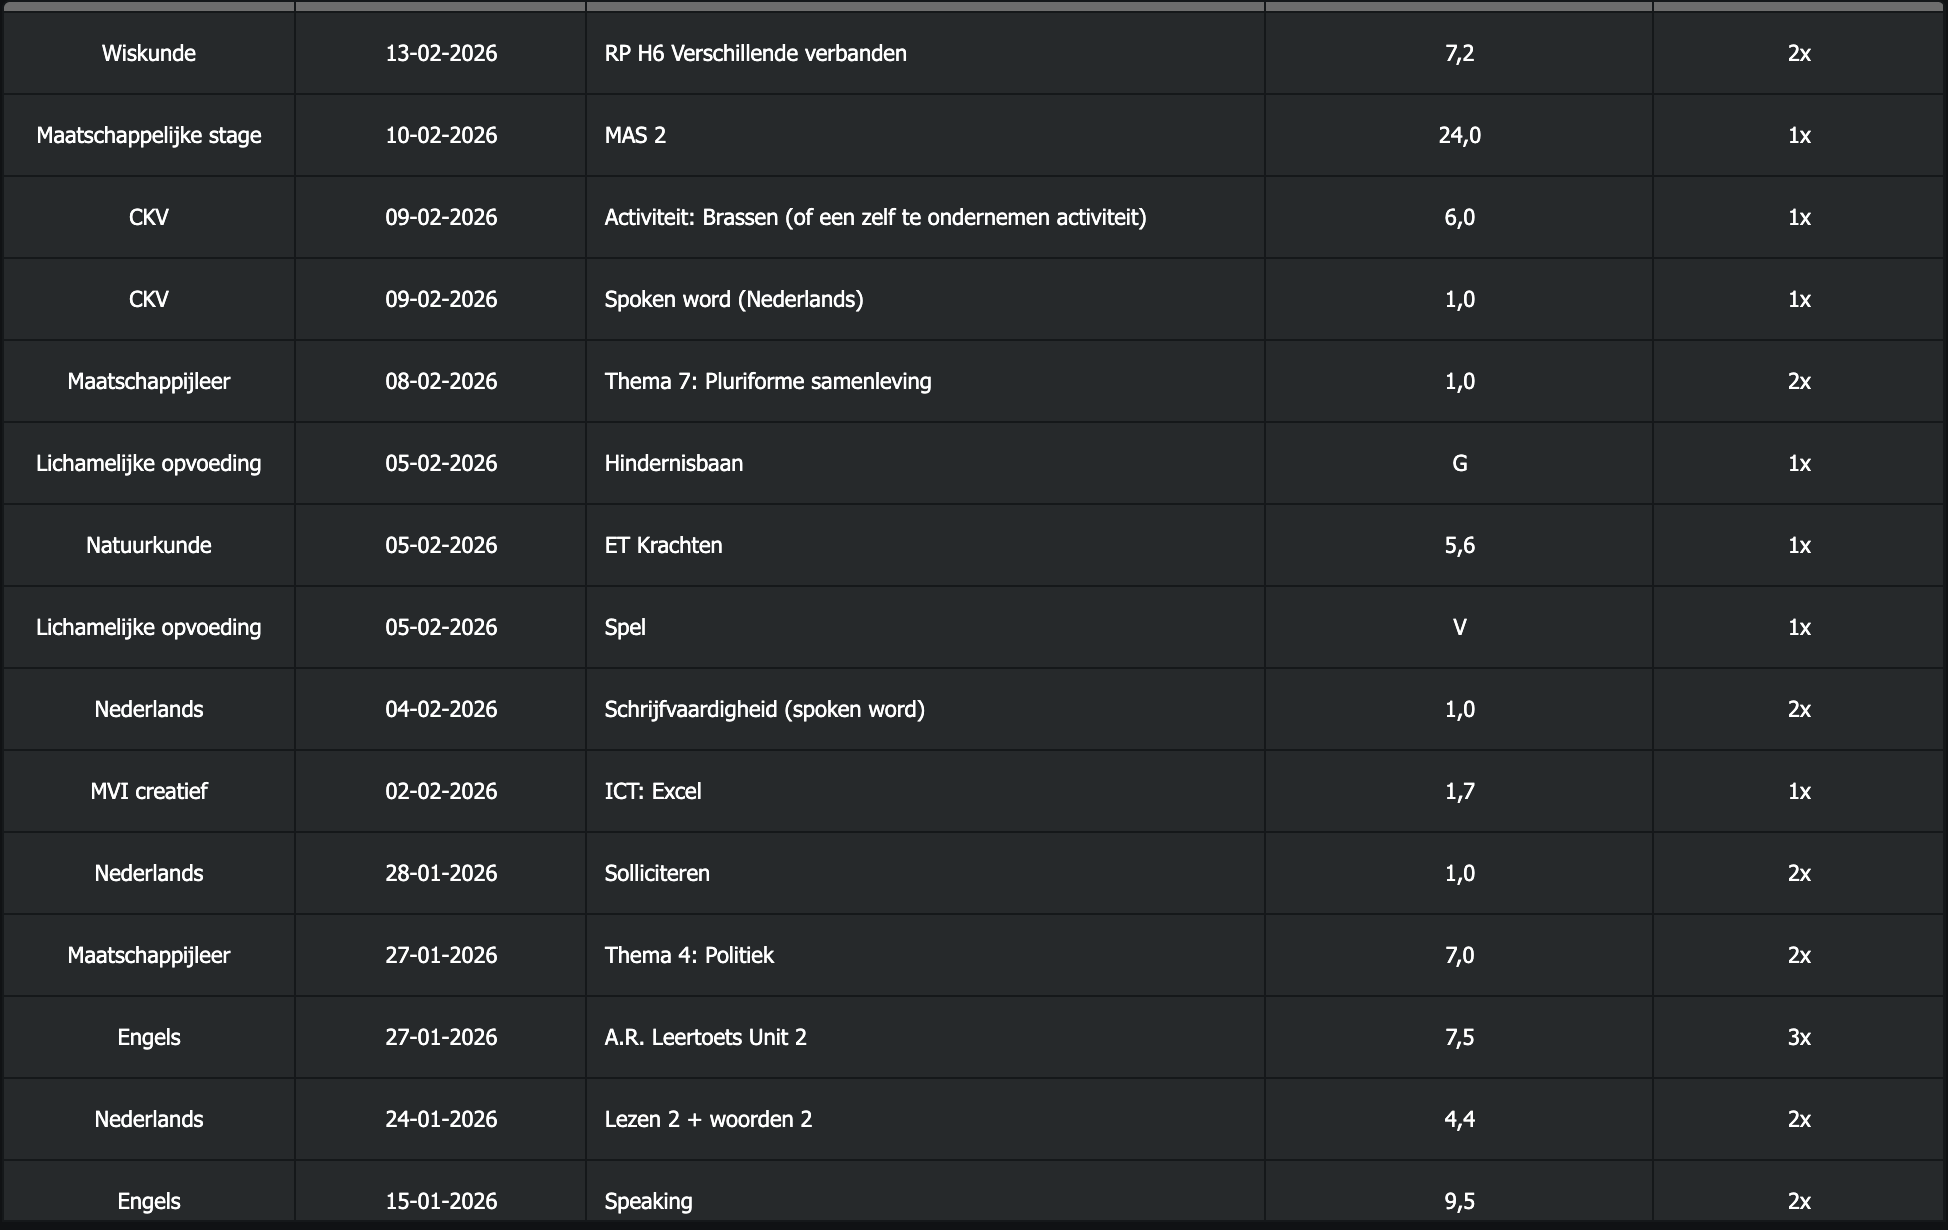The width and height of the screenshot is (1948, 1230).
Task: Select 'Thema 4: Politiek' description
Action: tap(689, 955)
